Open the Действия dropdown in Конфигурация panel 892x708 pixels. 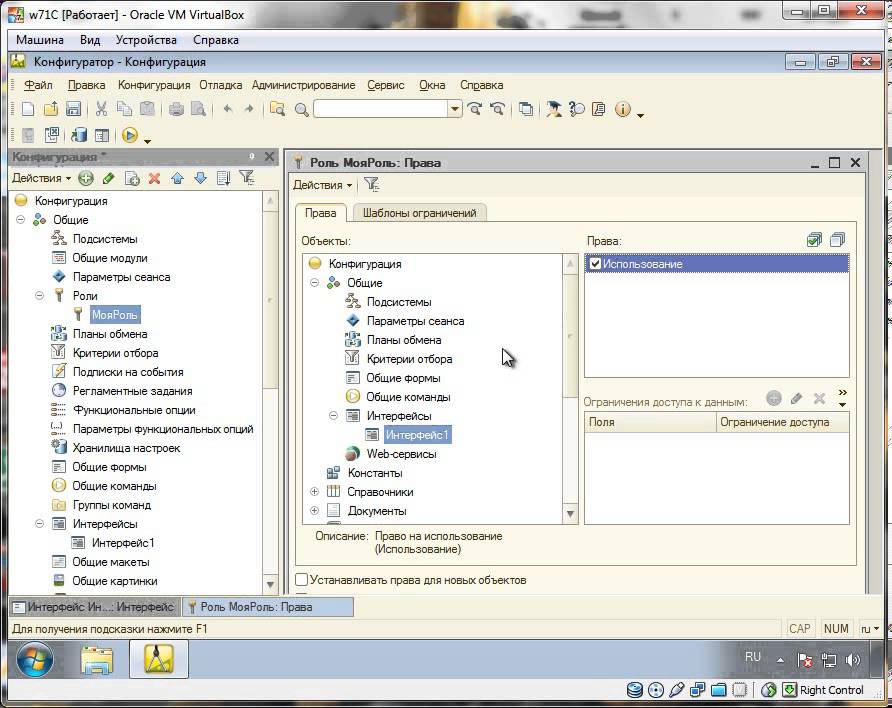(41, 178)
